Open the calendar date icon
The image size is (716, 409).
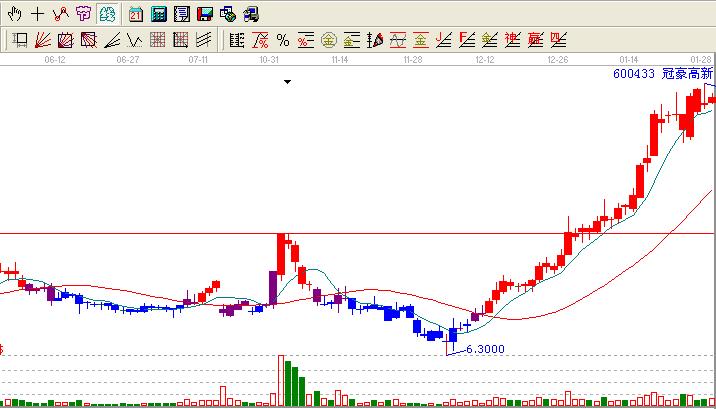(x=135, y=14)
